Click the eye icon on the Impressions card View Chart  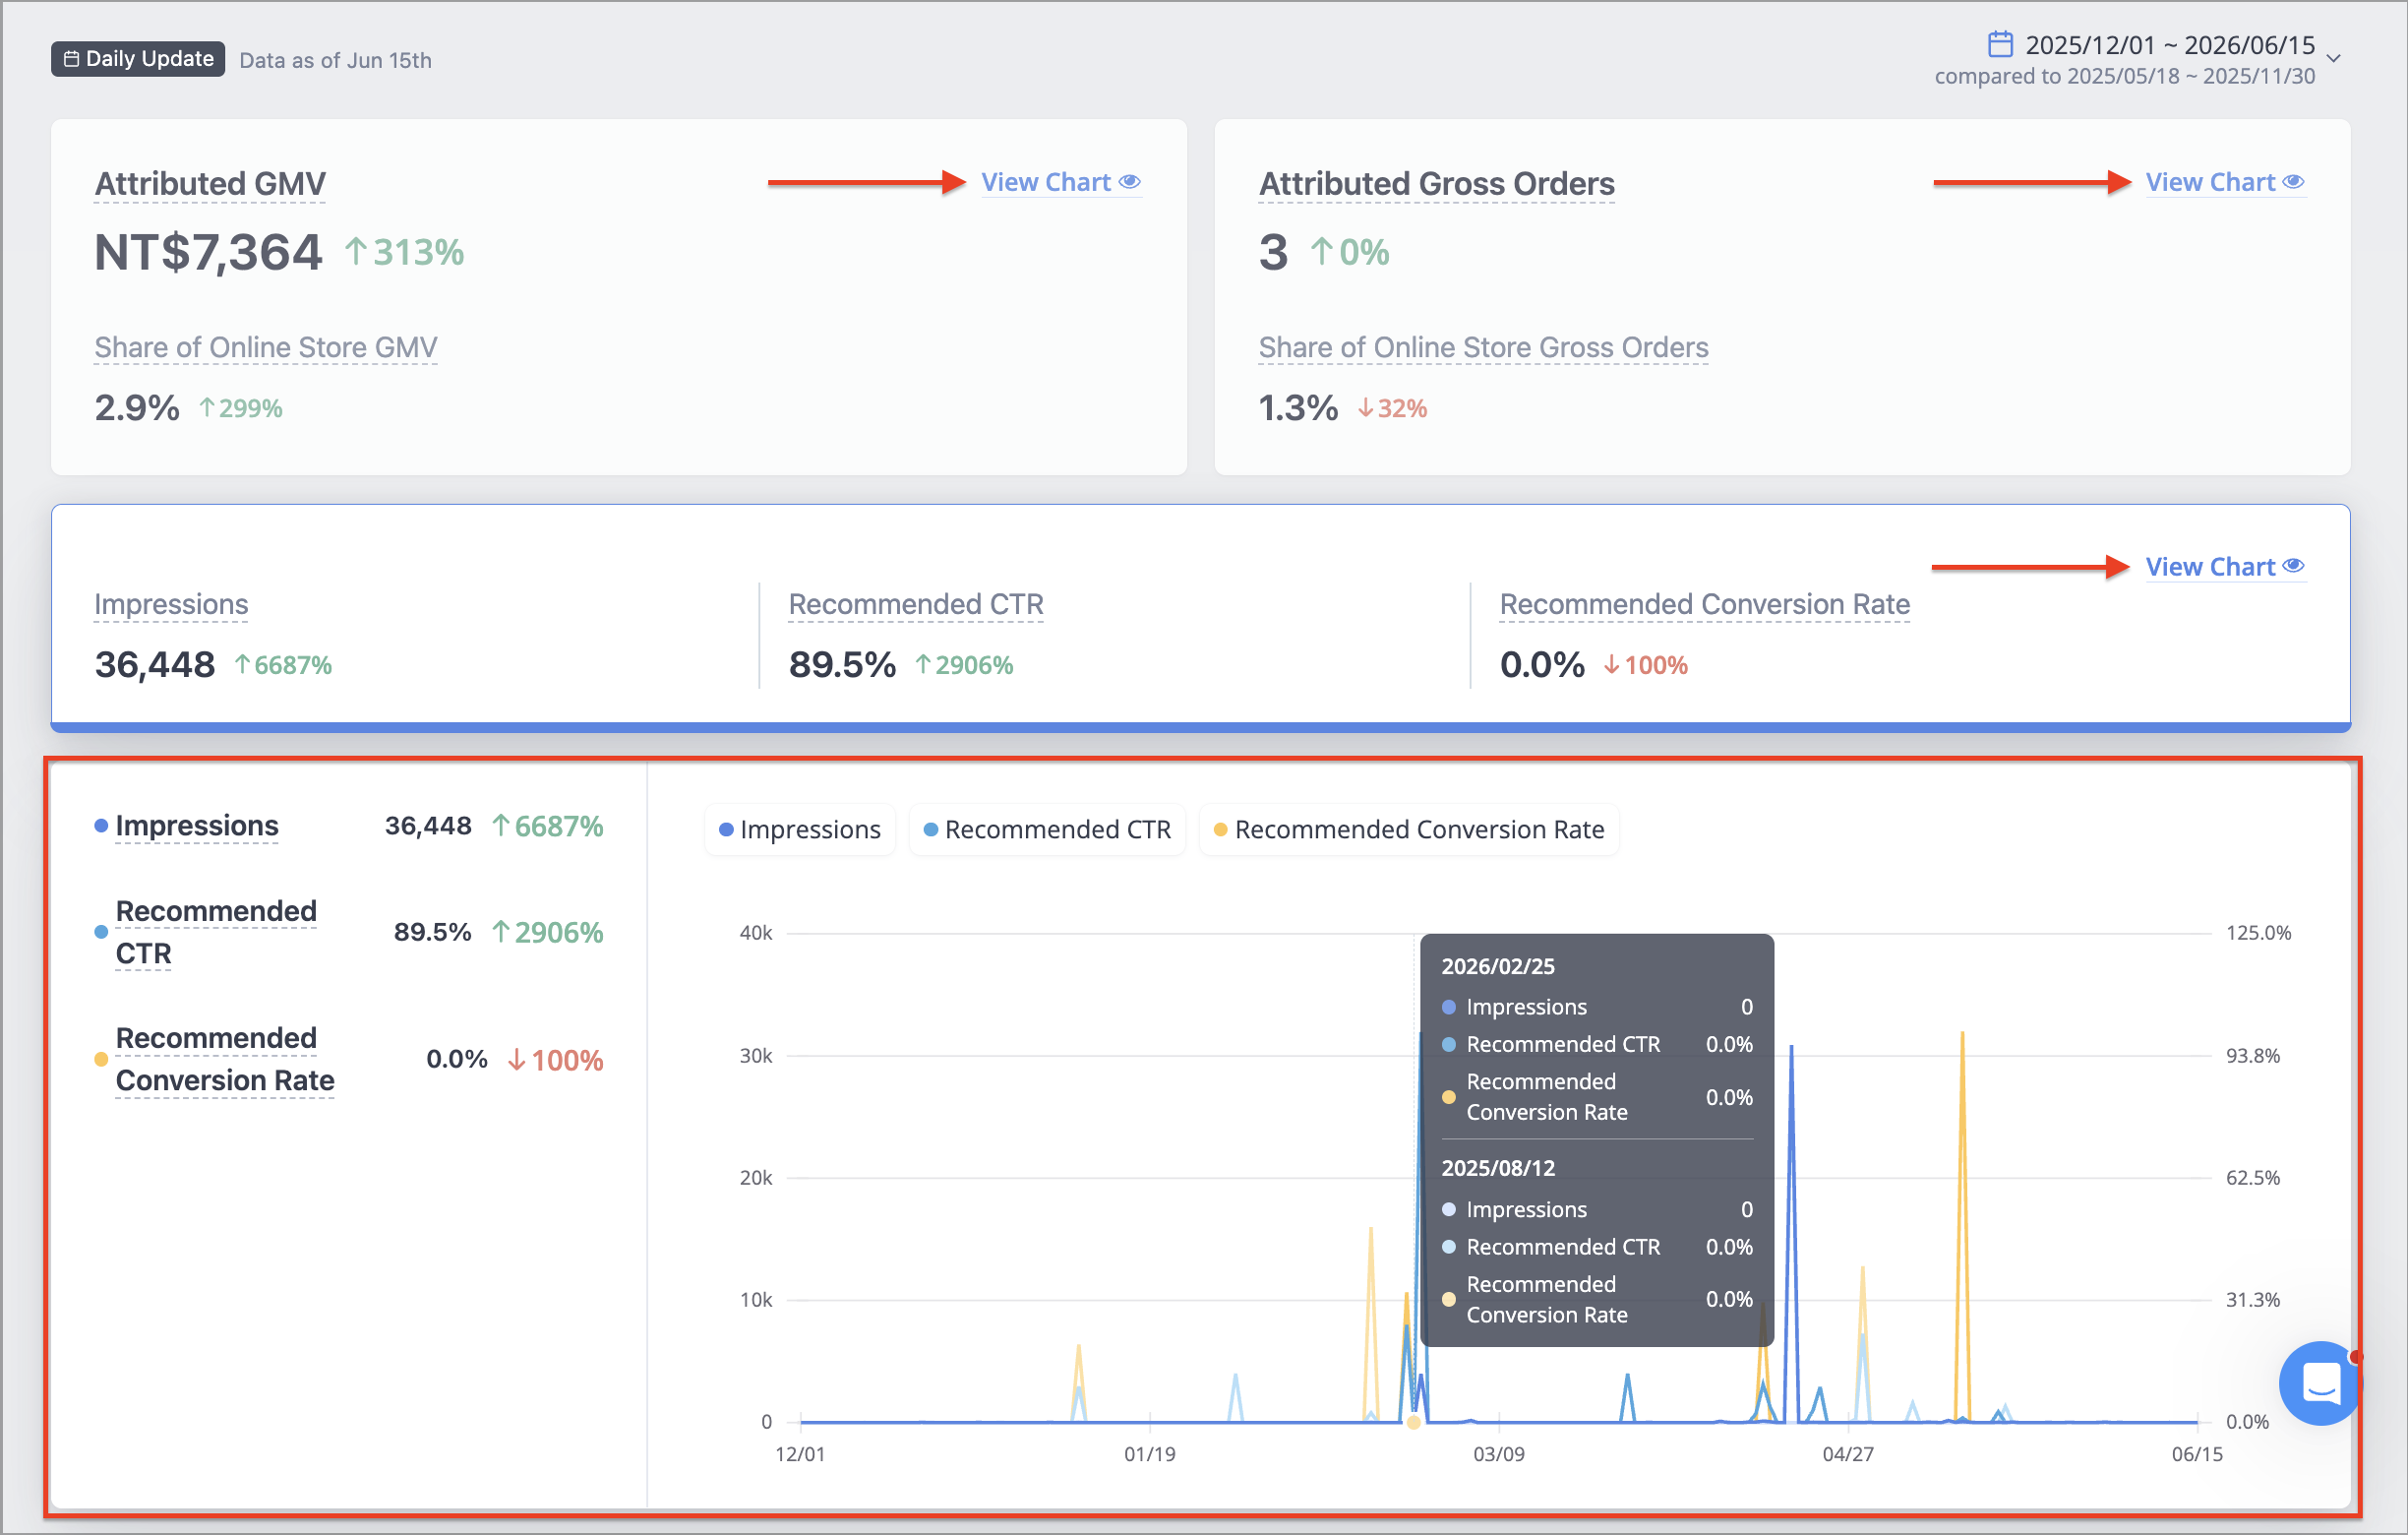click(2293, 566)
